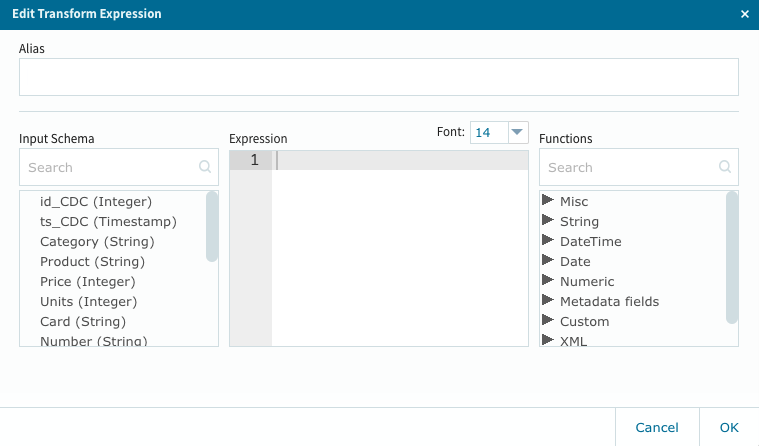Screen dimensions: 759x446
Task: Open the Font size dropdown
Action: point(517,132)
